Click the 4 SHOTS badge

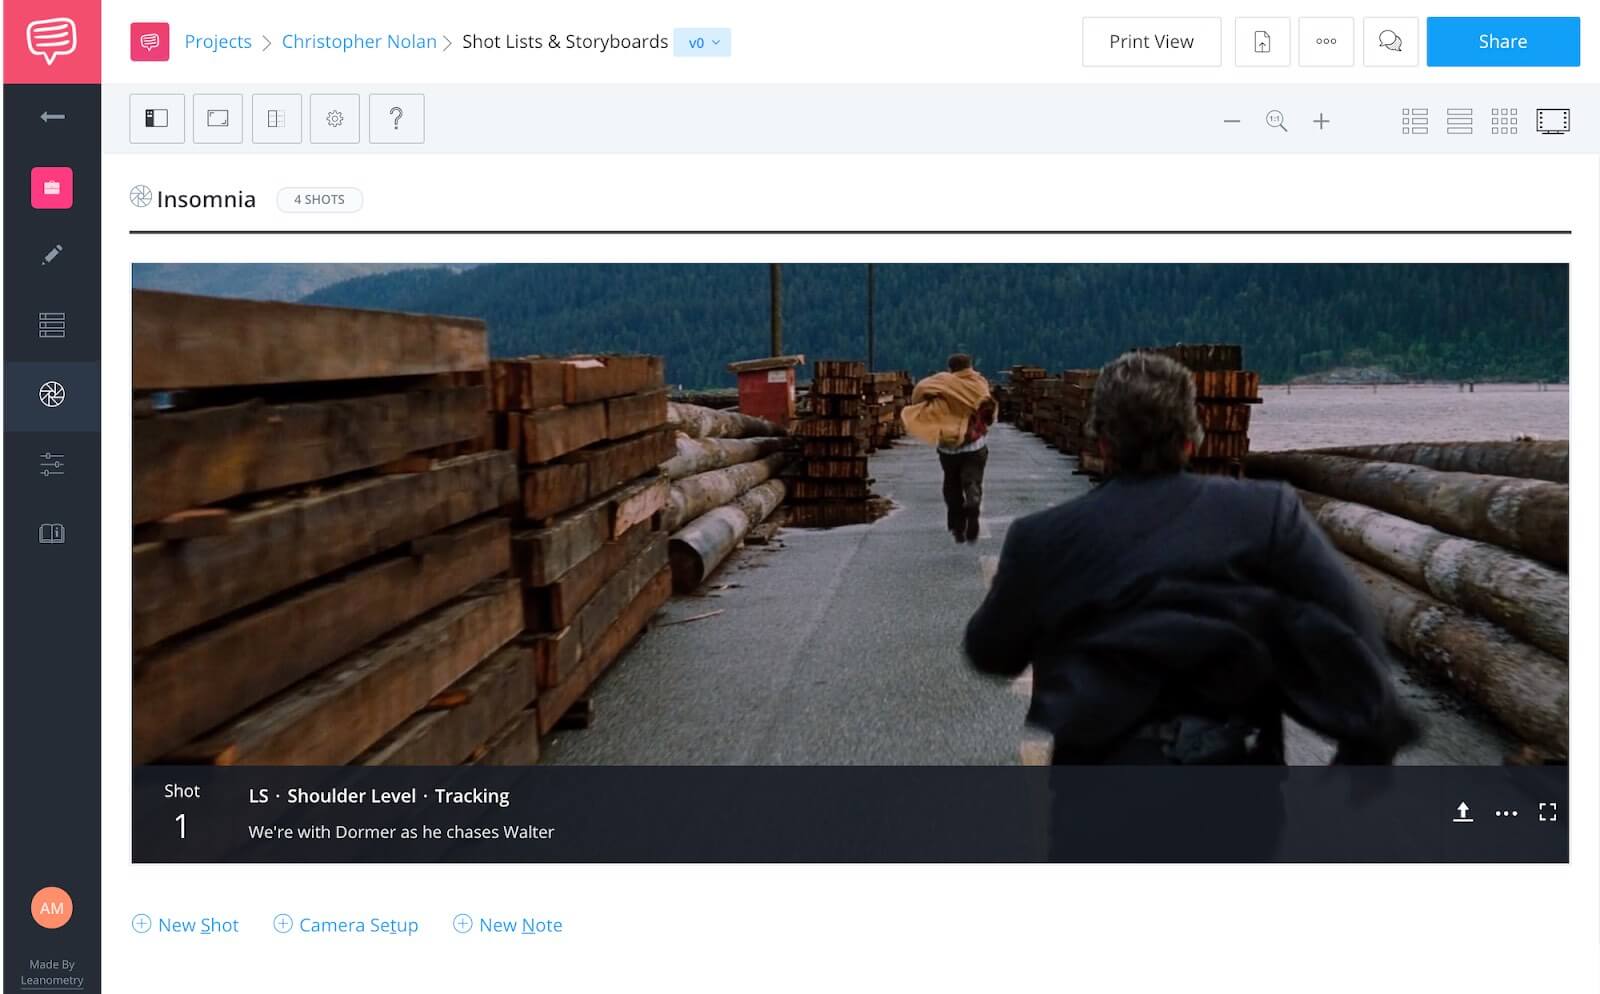click(x=319, y=199)
